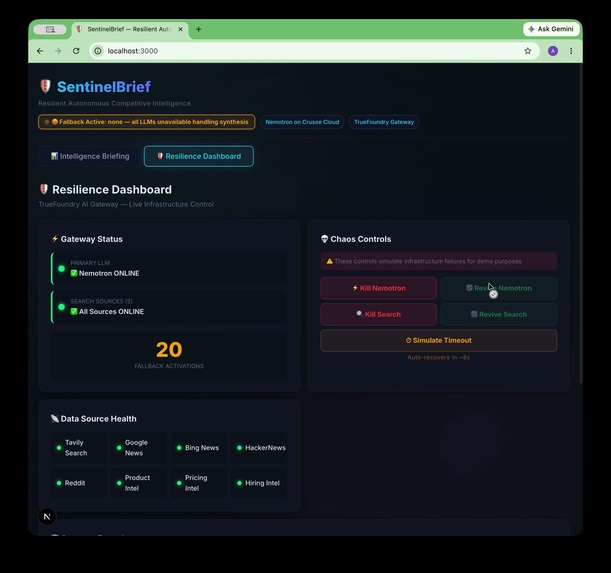Click the Resilience Dashboard page heading
Image resolution: width=611 pixels, height=573 pixels.
pyautogui.click(x=106, y=189)
